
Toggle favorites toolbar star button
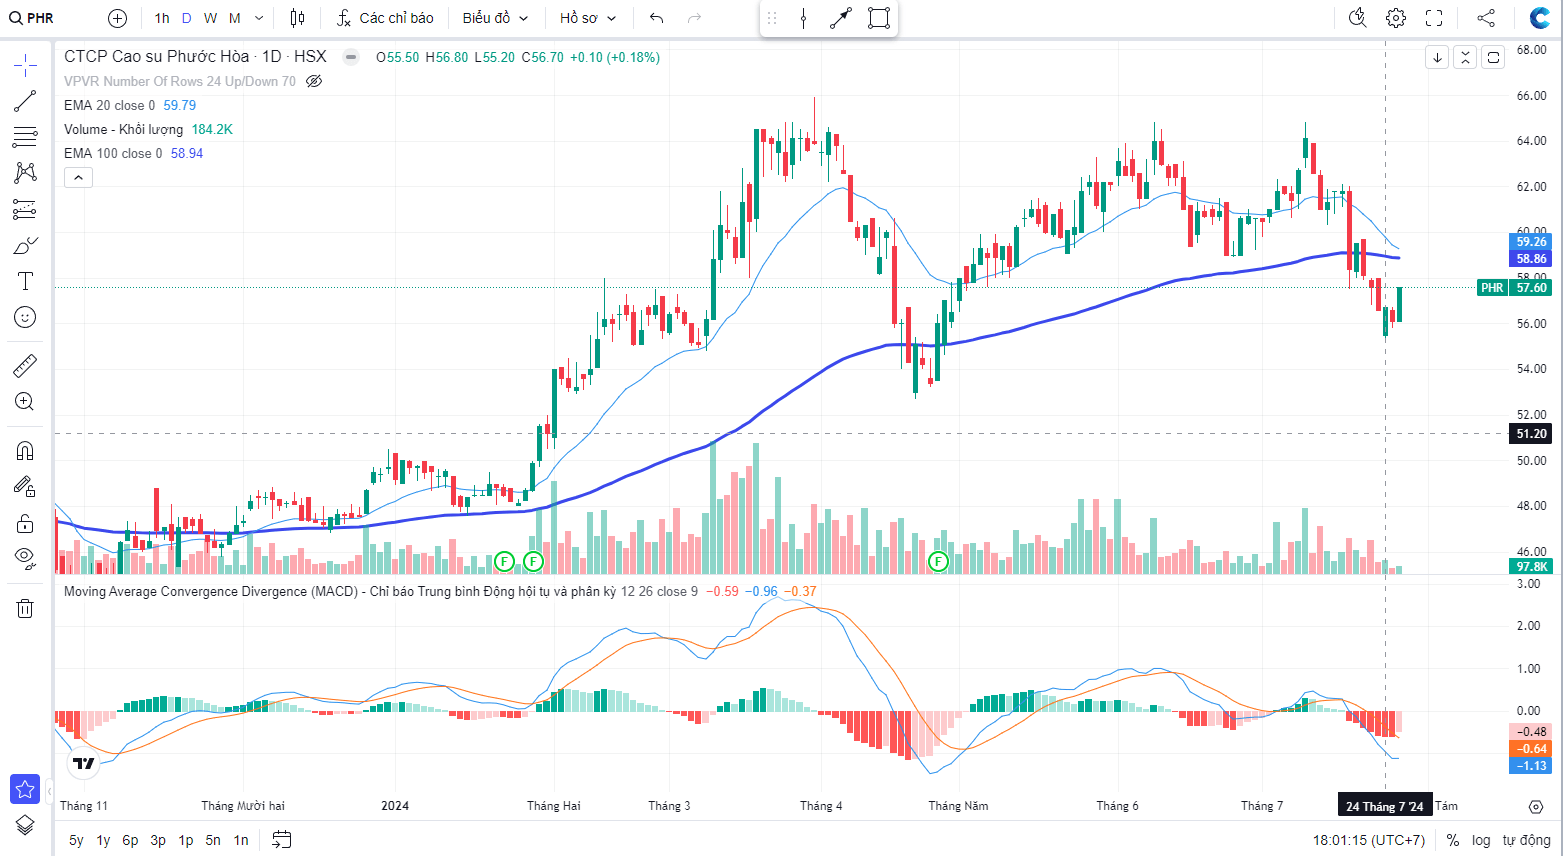click(x=25, y=789)
